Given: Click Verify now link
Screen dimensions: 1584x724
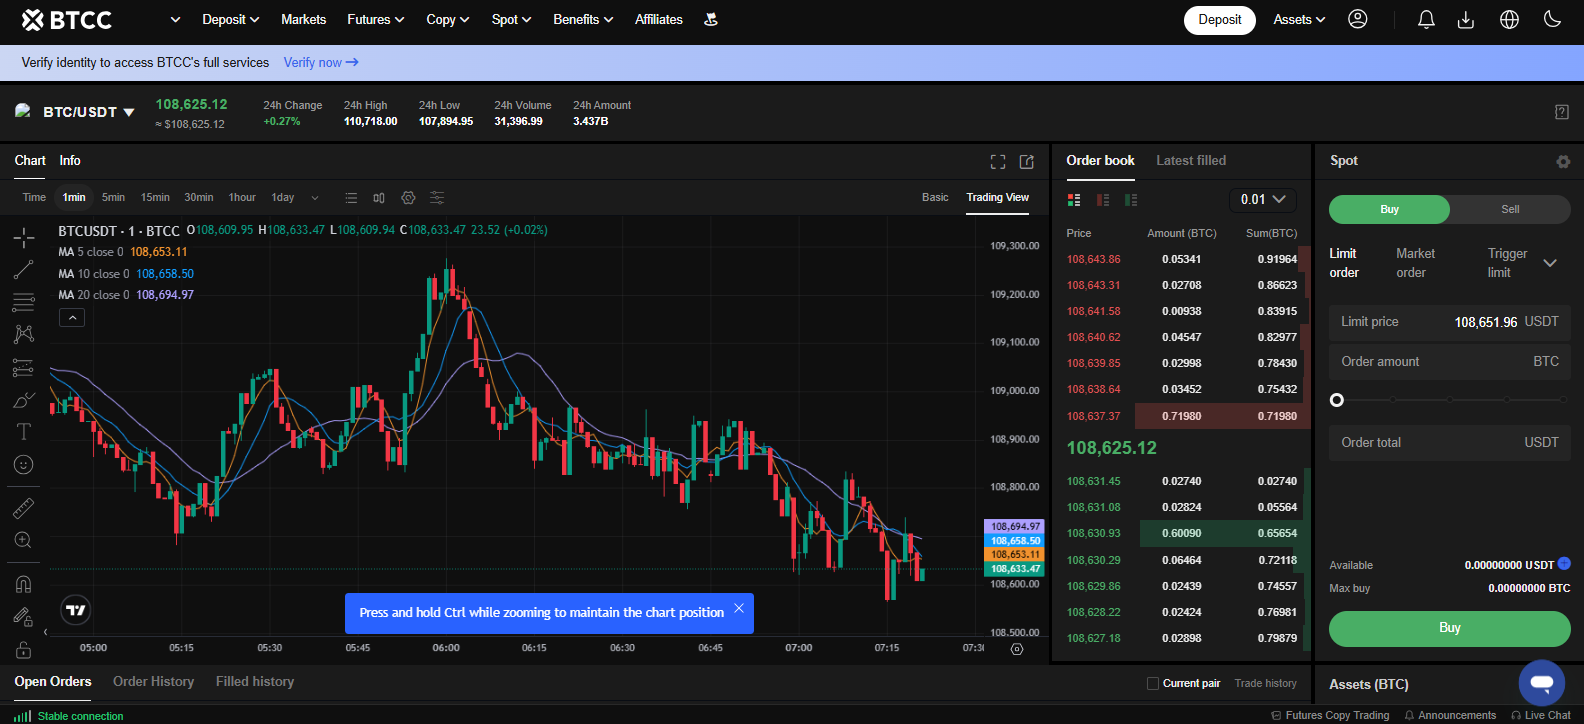Looking at the screenshot, I should click(x=321, y=62).
